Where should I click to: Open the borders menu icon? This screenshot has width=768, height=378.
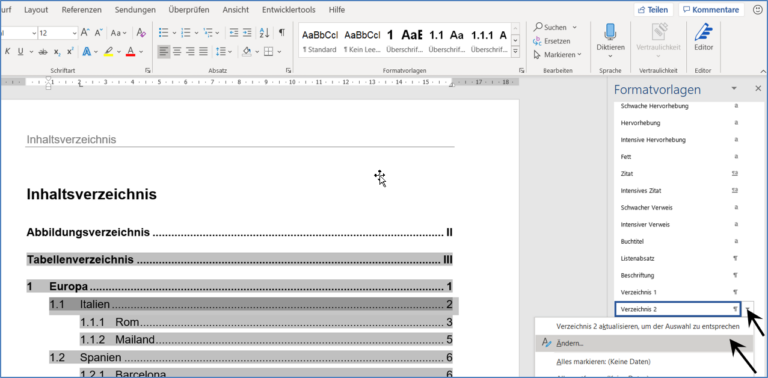click(x=268, y=51)
